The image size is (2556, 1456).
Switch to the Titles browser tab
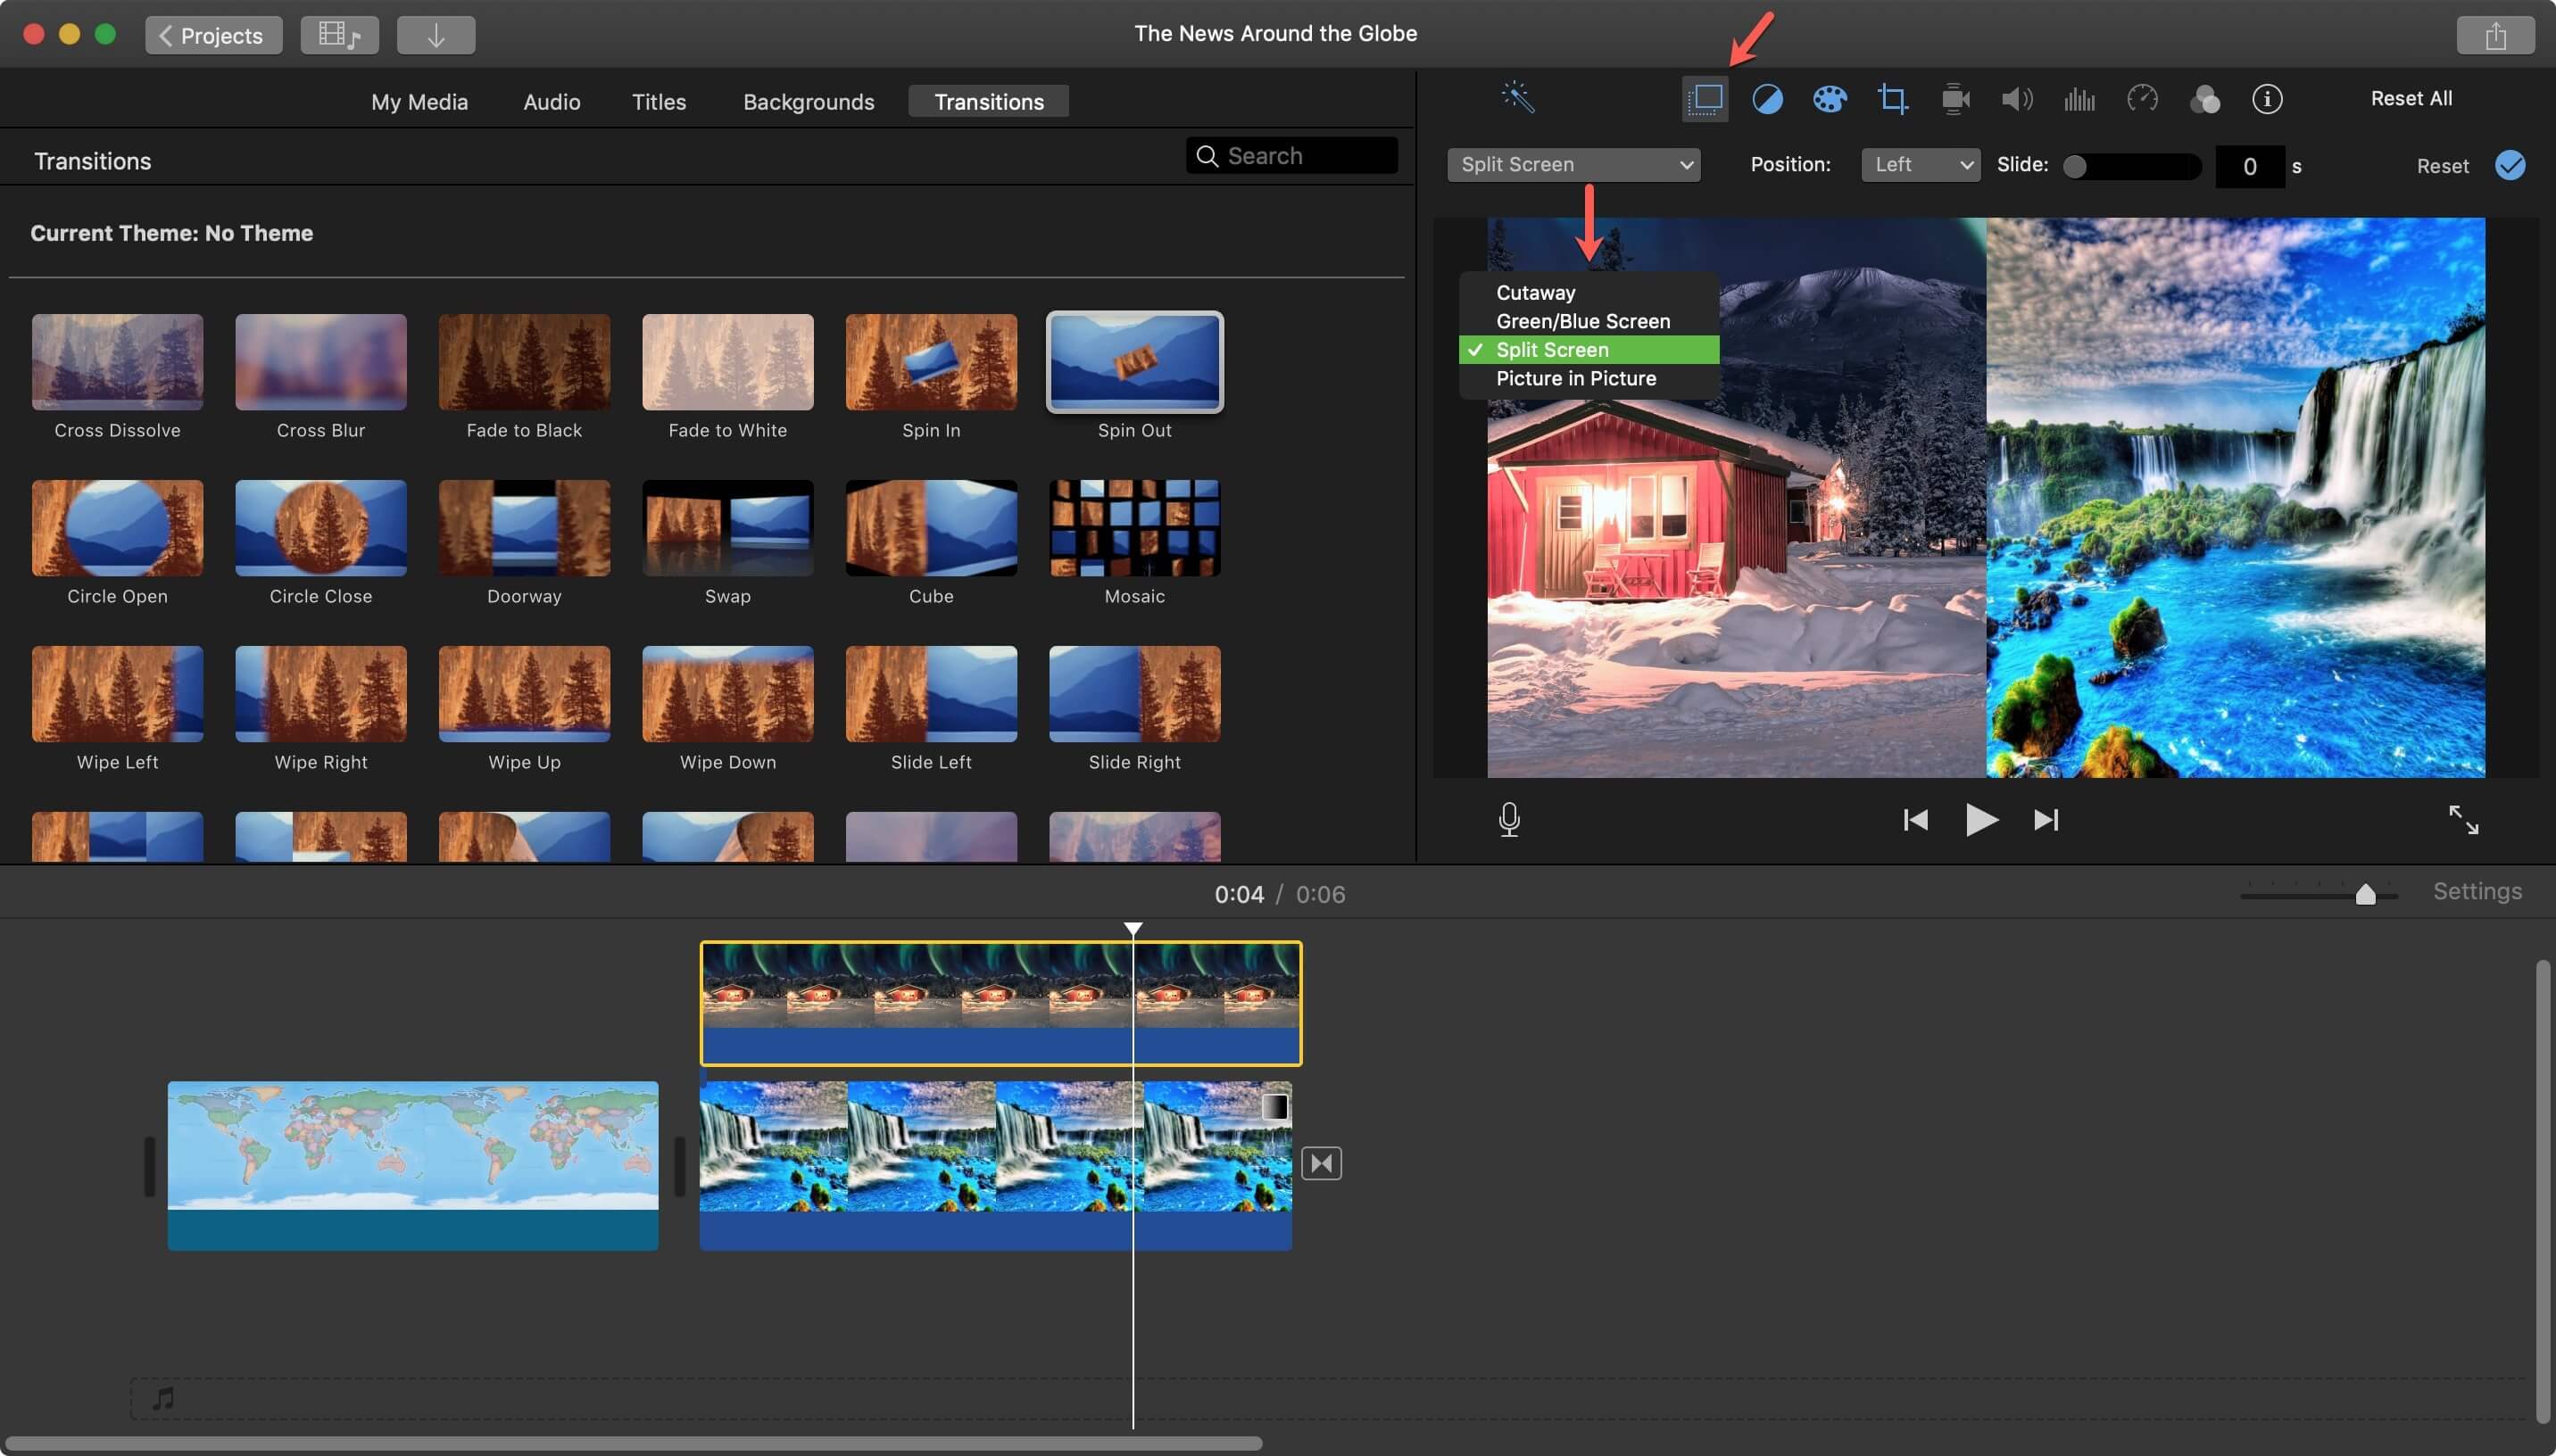(x=659, y=100)
